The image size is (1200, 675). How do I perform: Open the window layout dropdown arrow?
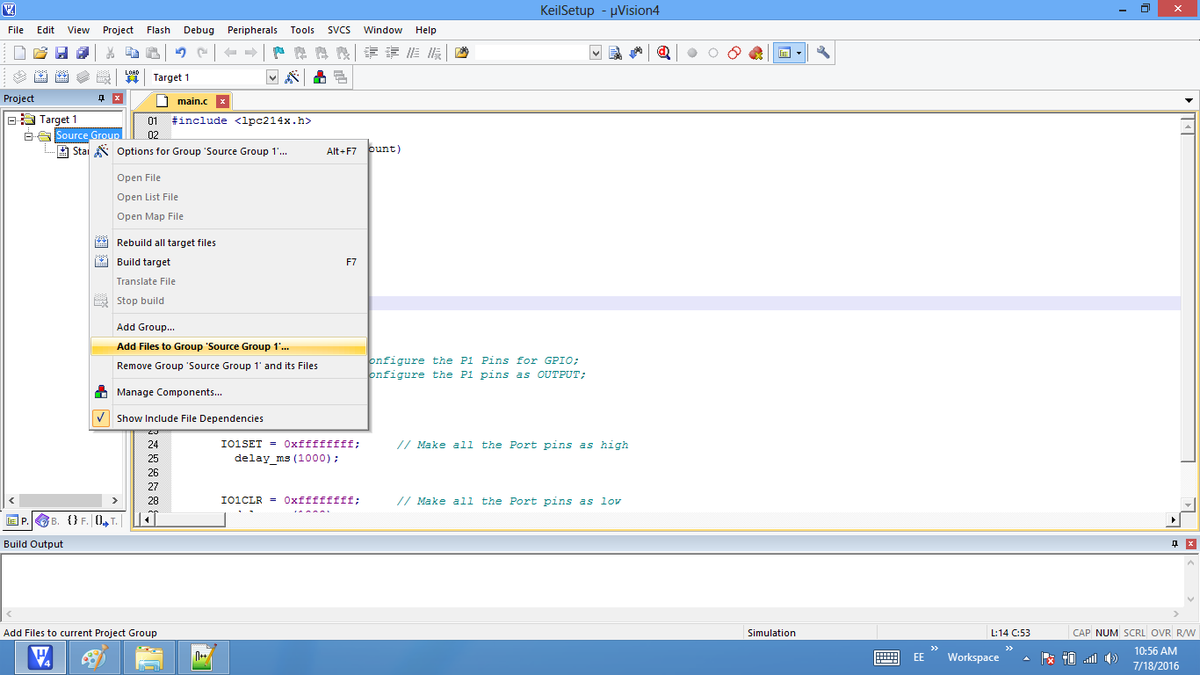click(801, 53)
